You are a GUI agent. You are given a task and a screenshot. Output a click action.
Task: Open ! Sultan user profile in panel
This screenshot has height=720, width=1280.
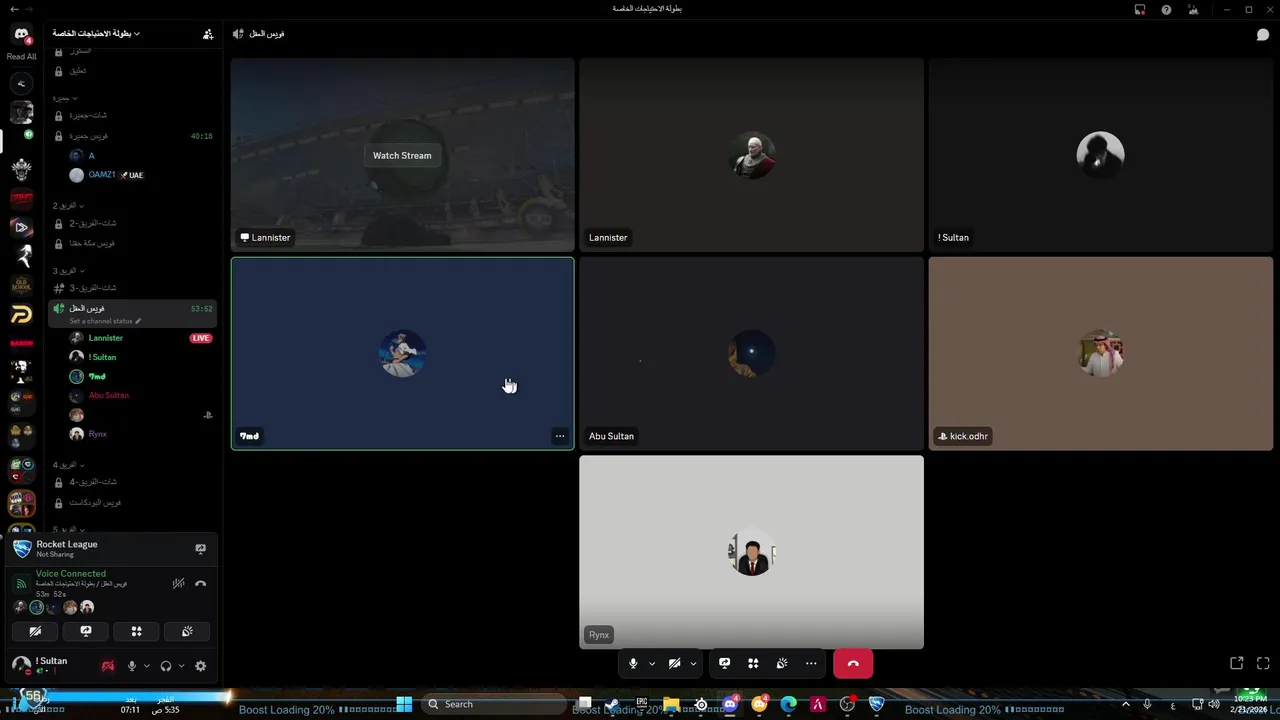click(x=40, y=665)
